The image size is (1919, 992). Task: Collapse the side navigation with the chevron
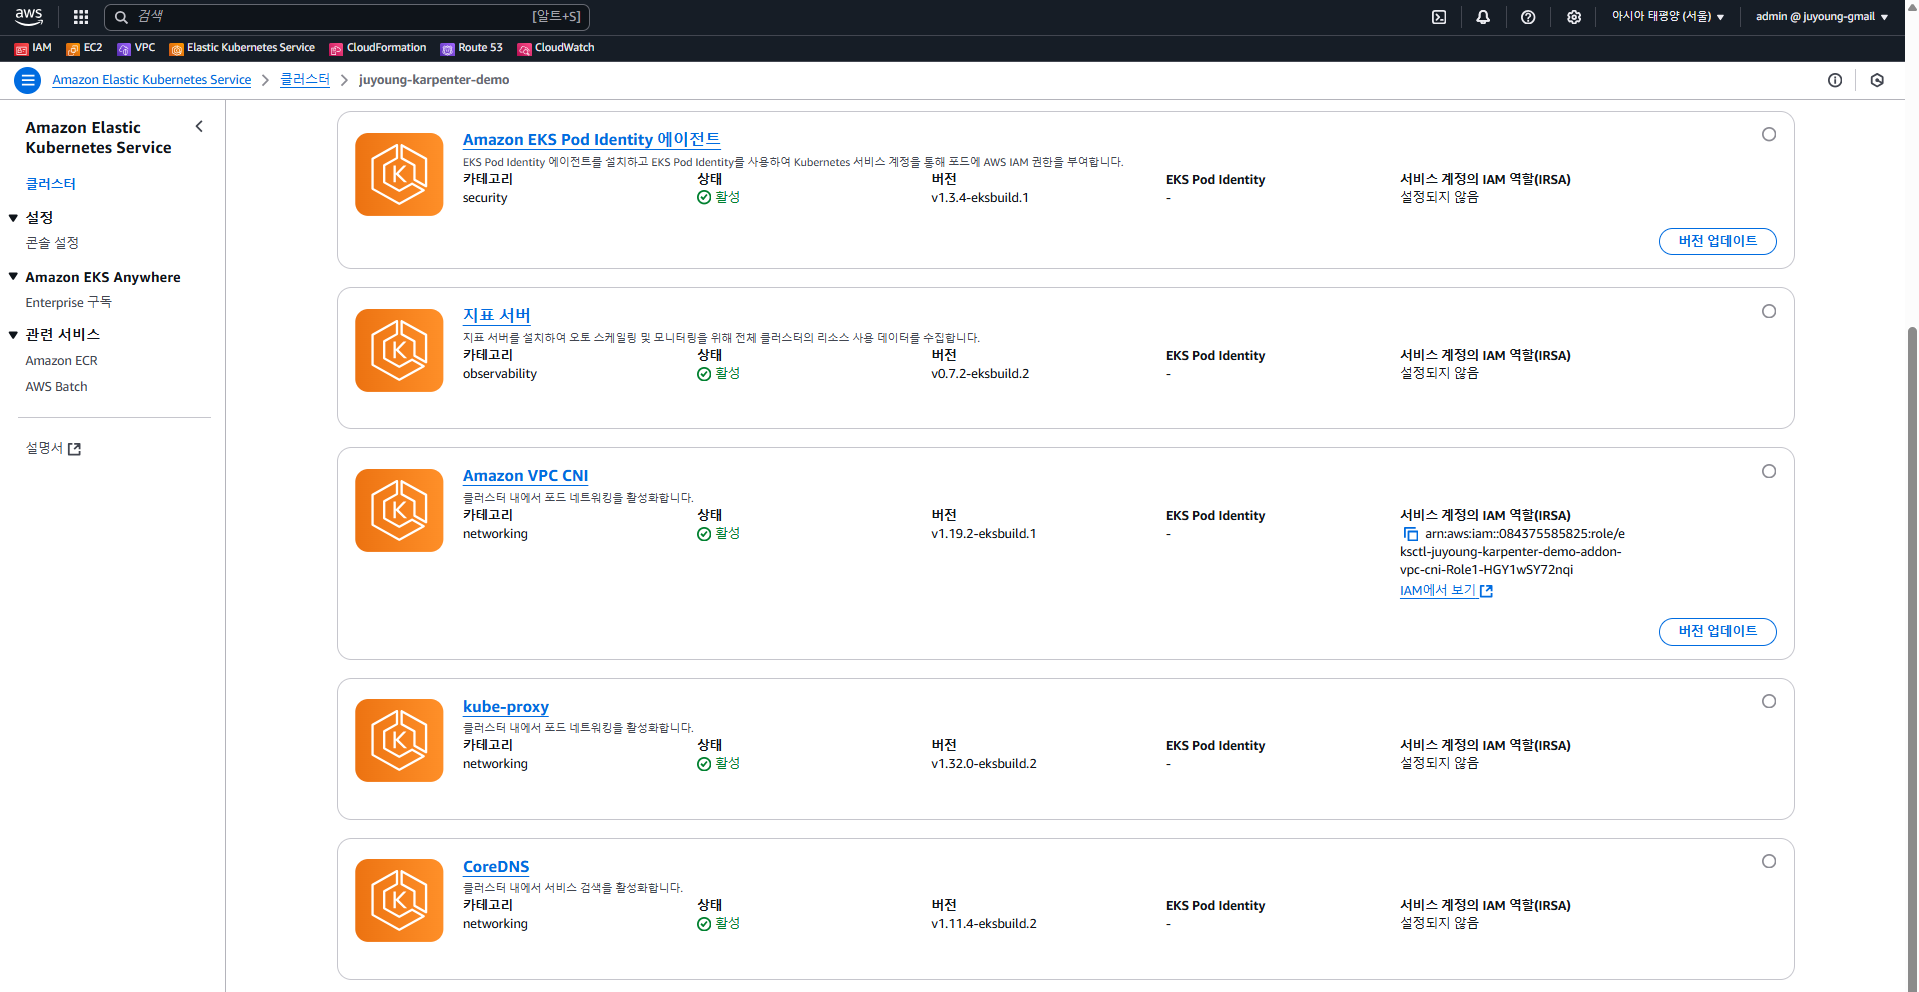pos(199,126)
